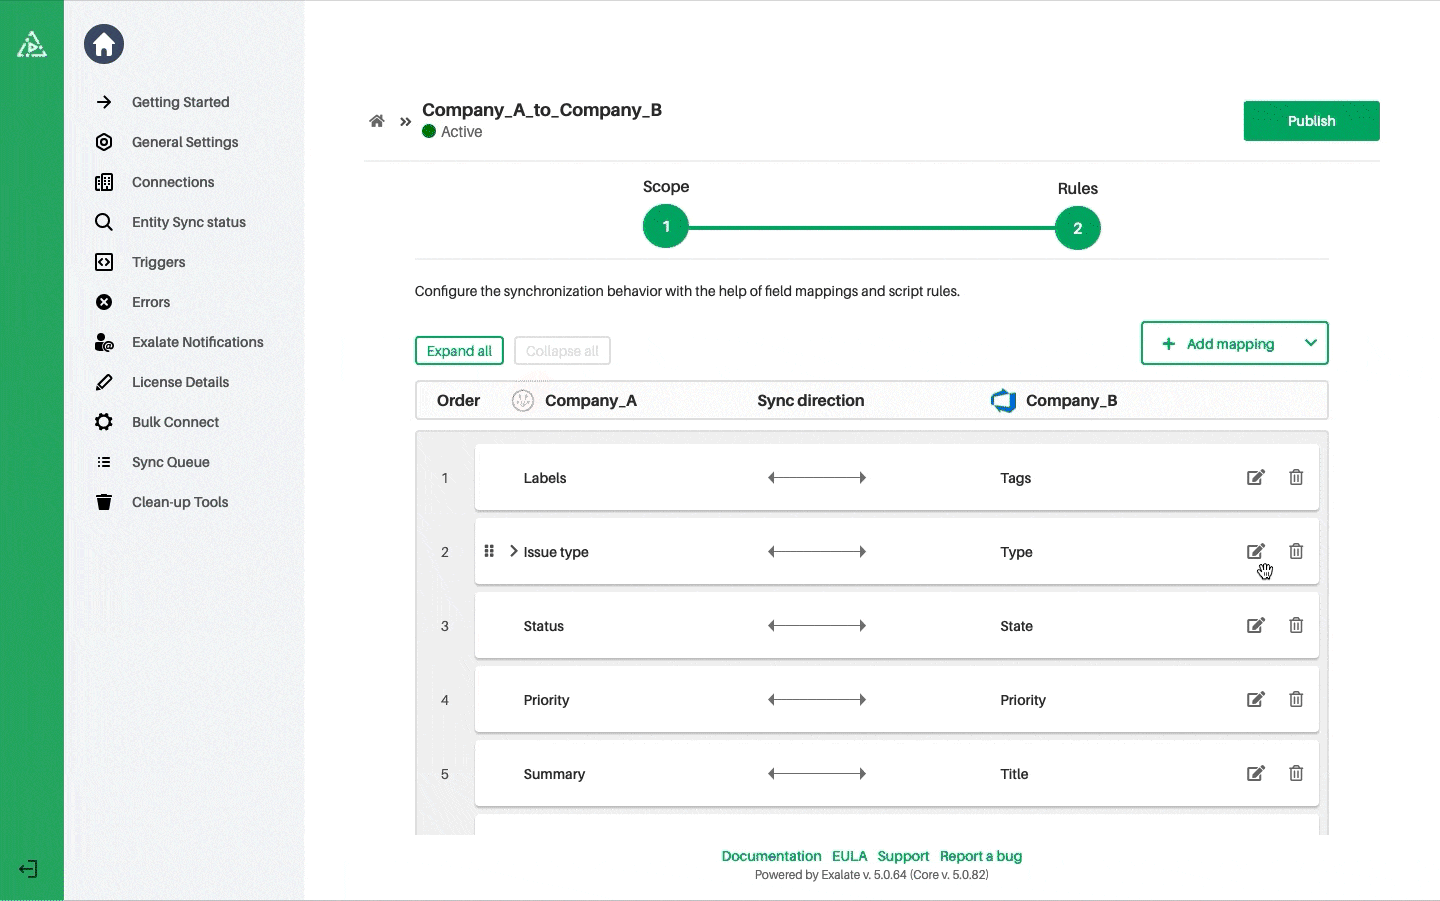Viewport: 1440px width, 901px height.
Task: Go to Connections in the sidebar
Action: point(173,182)
